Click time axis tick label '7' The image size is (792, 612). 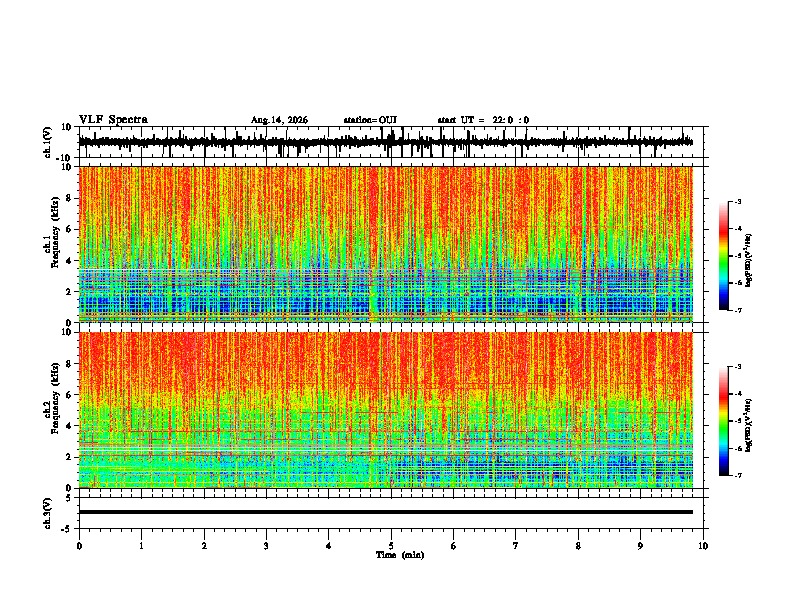[x=516, y=546]
